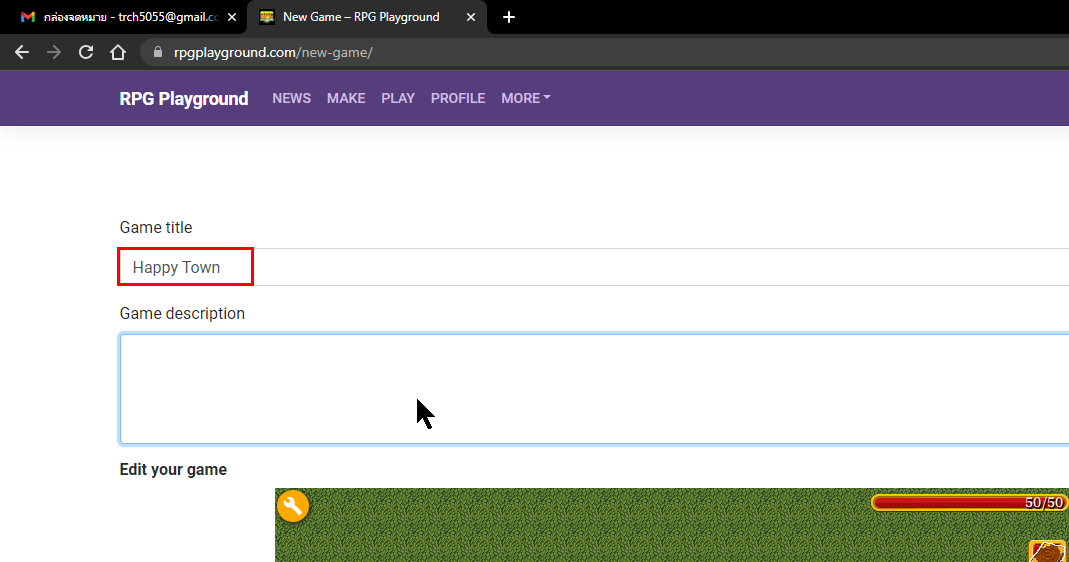The width and height of the screenshot is (1069, 562).
Task: Open the NEWS menu item
Action: click(291, 98)
